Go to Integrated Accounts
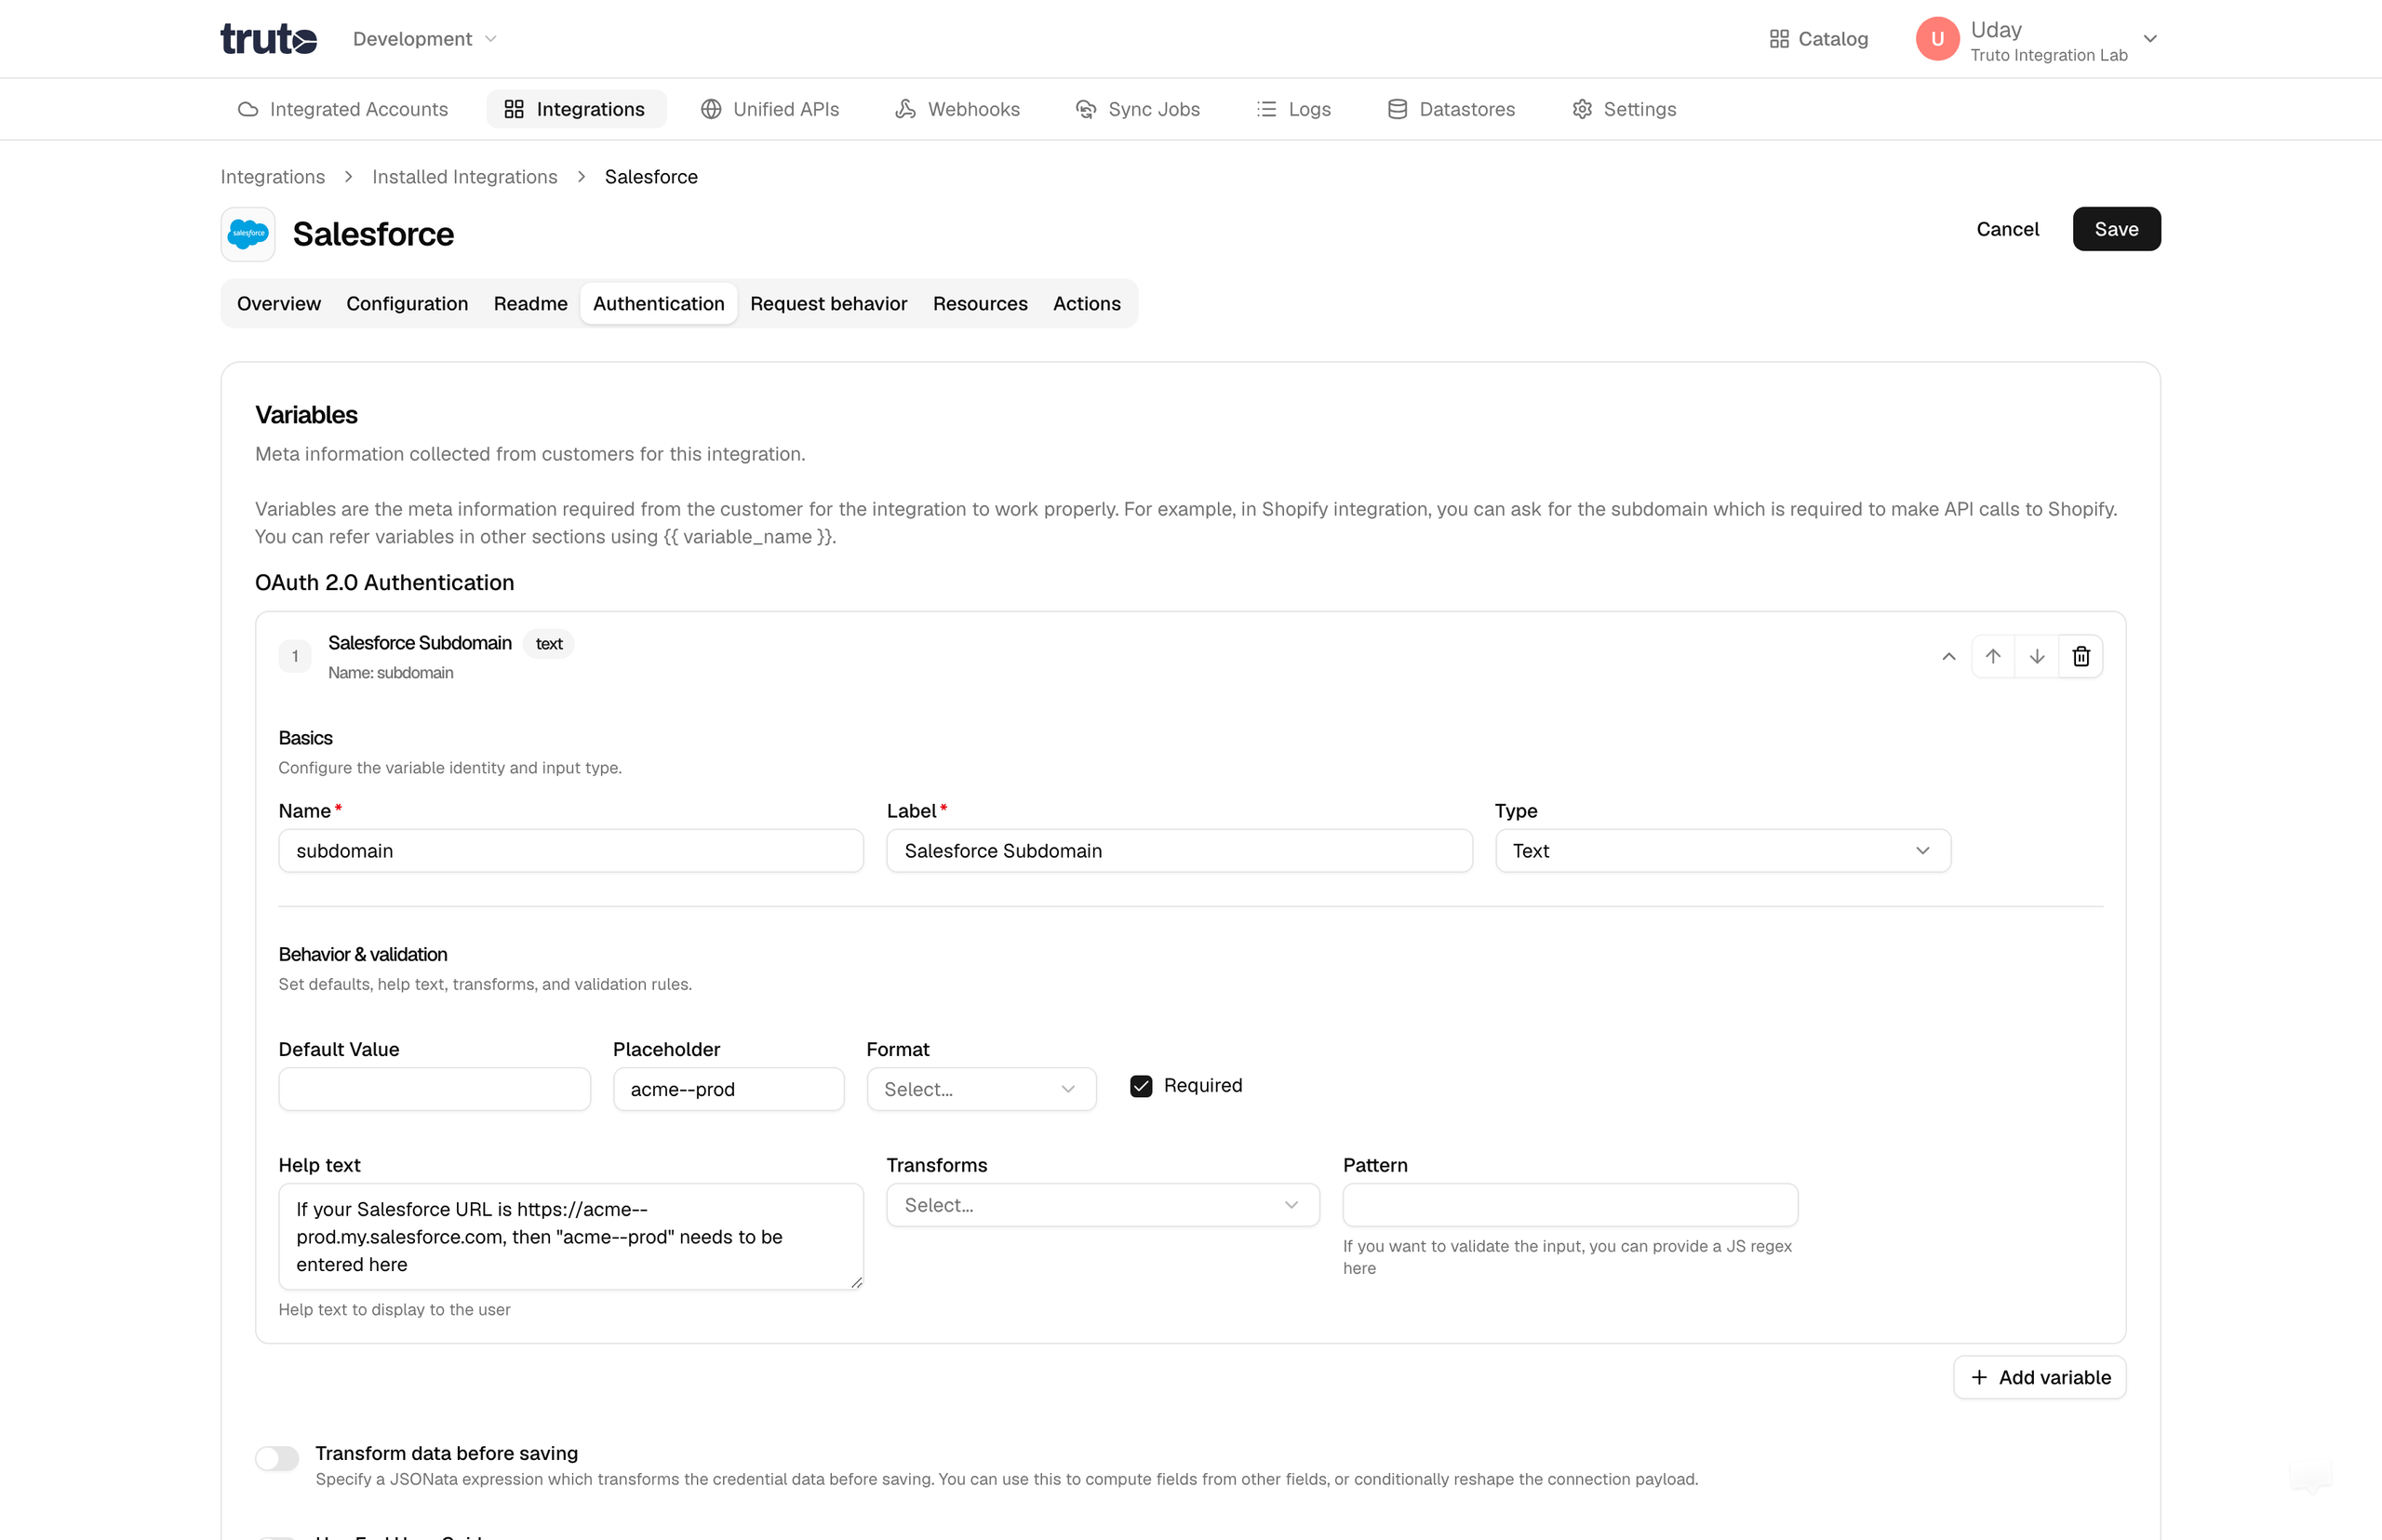This screenshot has height=1540, width=2382. [x=343, y=109]
